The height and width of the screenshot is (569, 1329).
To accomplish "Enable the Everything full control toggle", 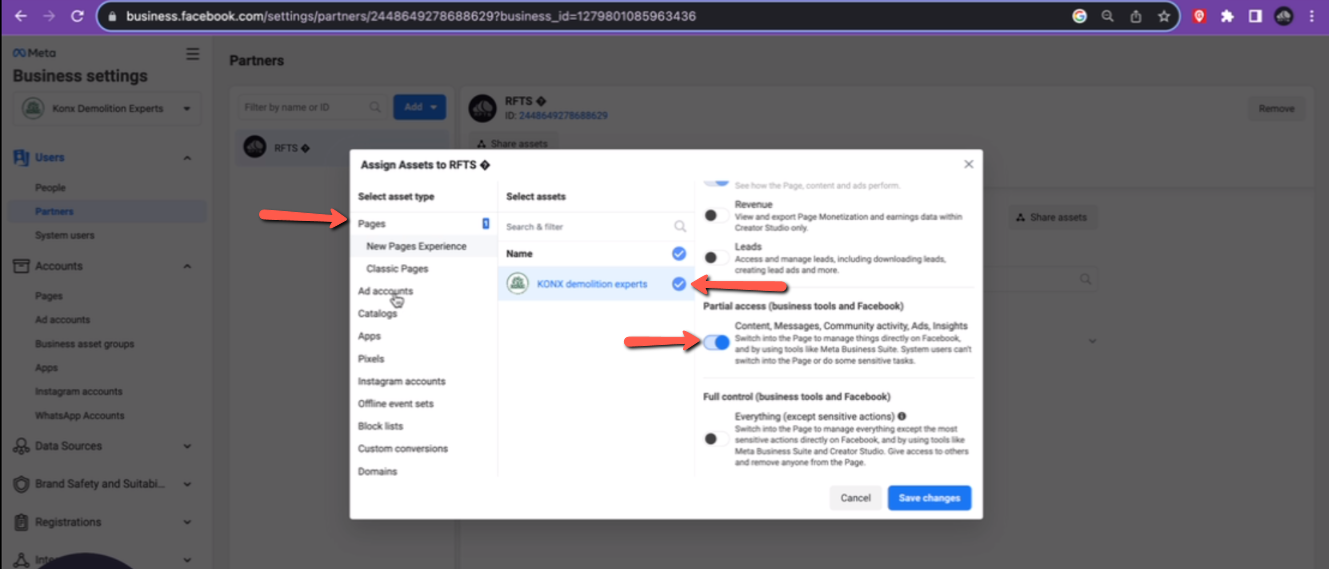I will pos(715,438).
